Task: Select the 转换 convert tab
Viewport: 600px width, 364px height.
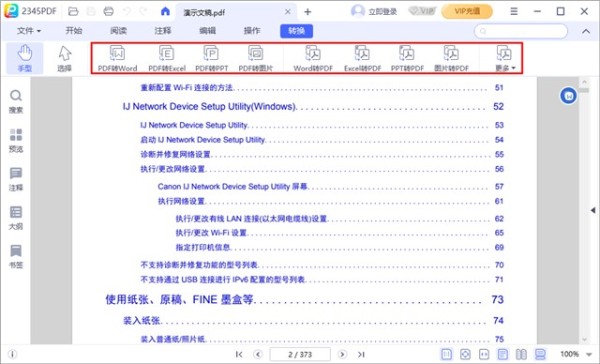Action: (x=297, y=31)
